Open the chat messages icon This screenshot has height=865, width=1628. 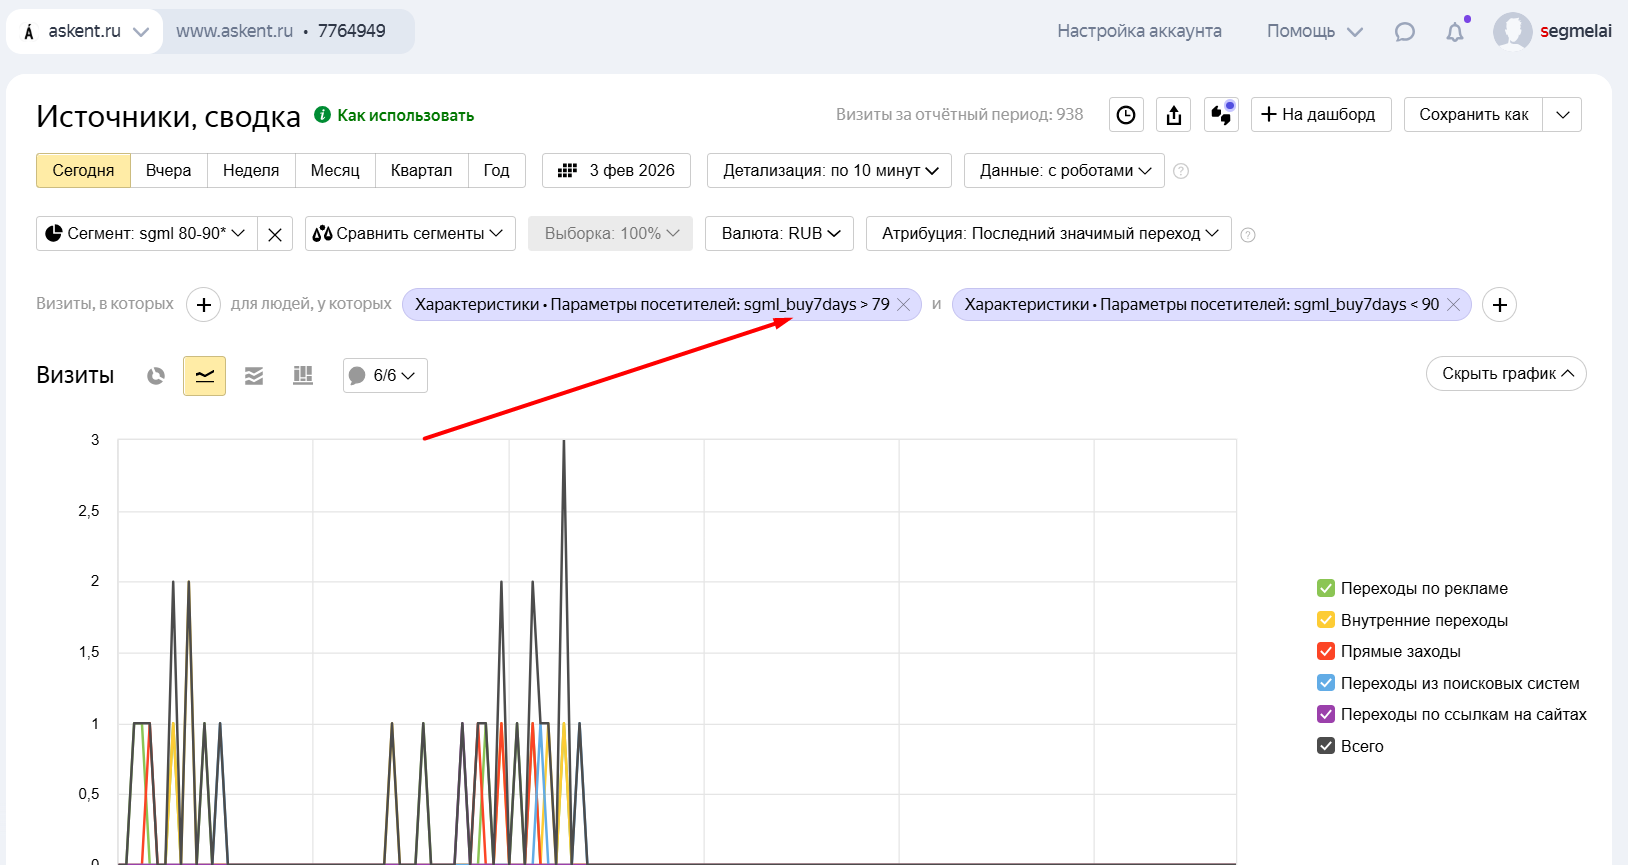(1405, 32)
